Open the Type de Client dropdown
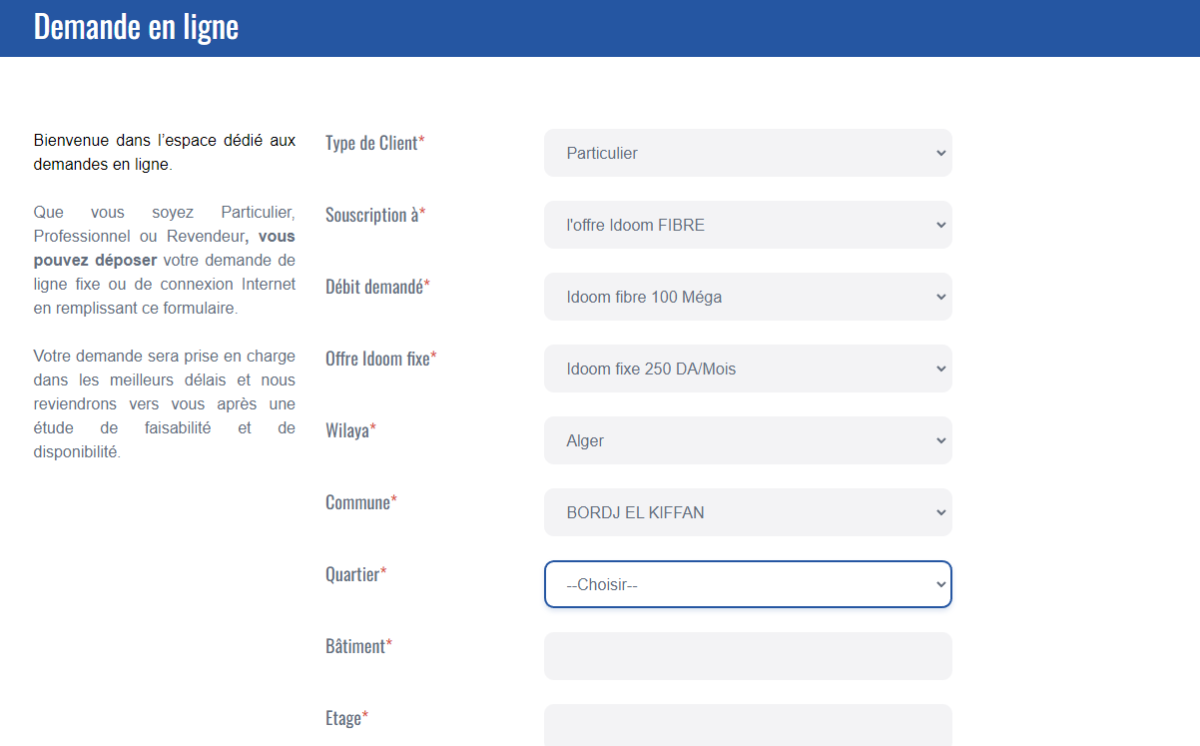This screenshot has height=746, width=1200. pyautogui.click(x=747, y=153)
